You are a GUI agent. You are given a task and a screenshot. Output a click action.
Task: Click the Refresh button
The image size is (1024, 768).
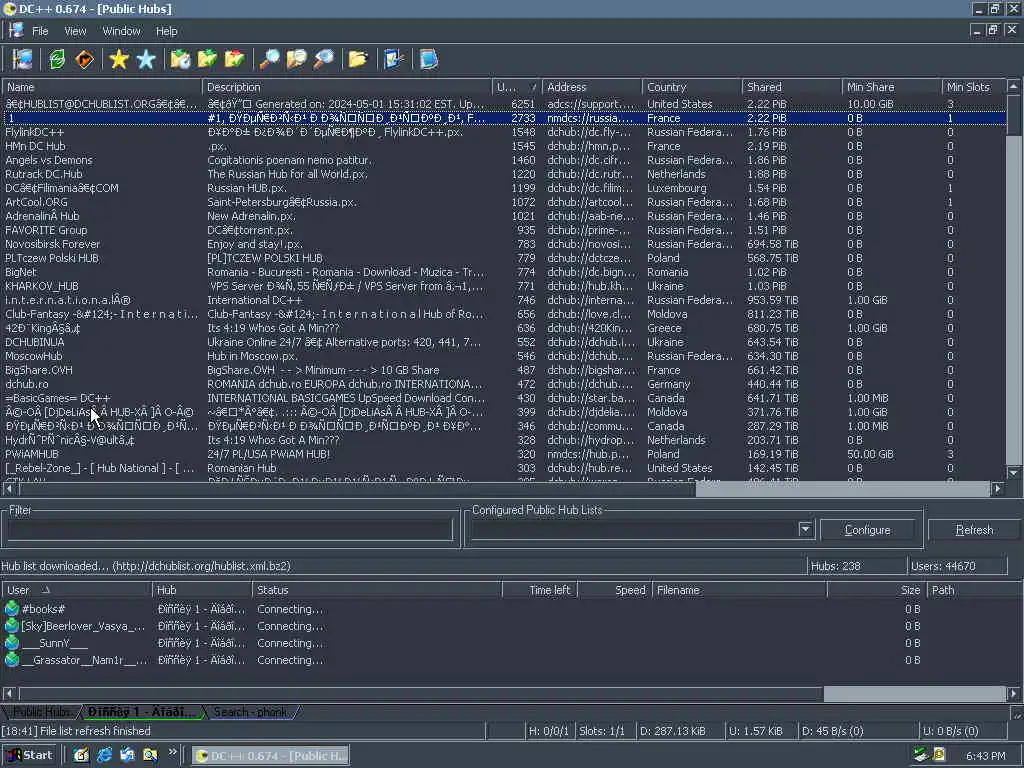click(974, 530)
